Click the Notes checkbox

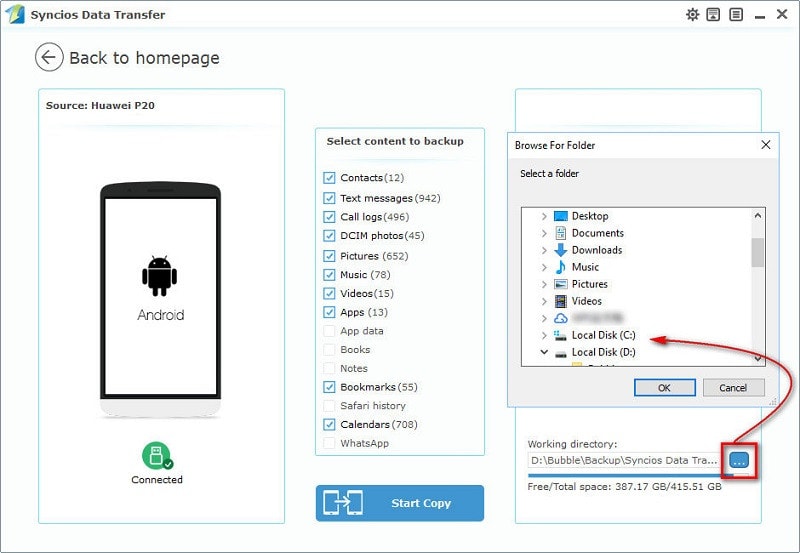click(329, 368)
